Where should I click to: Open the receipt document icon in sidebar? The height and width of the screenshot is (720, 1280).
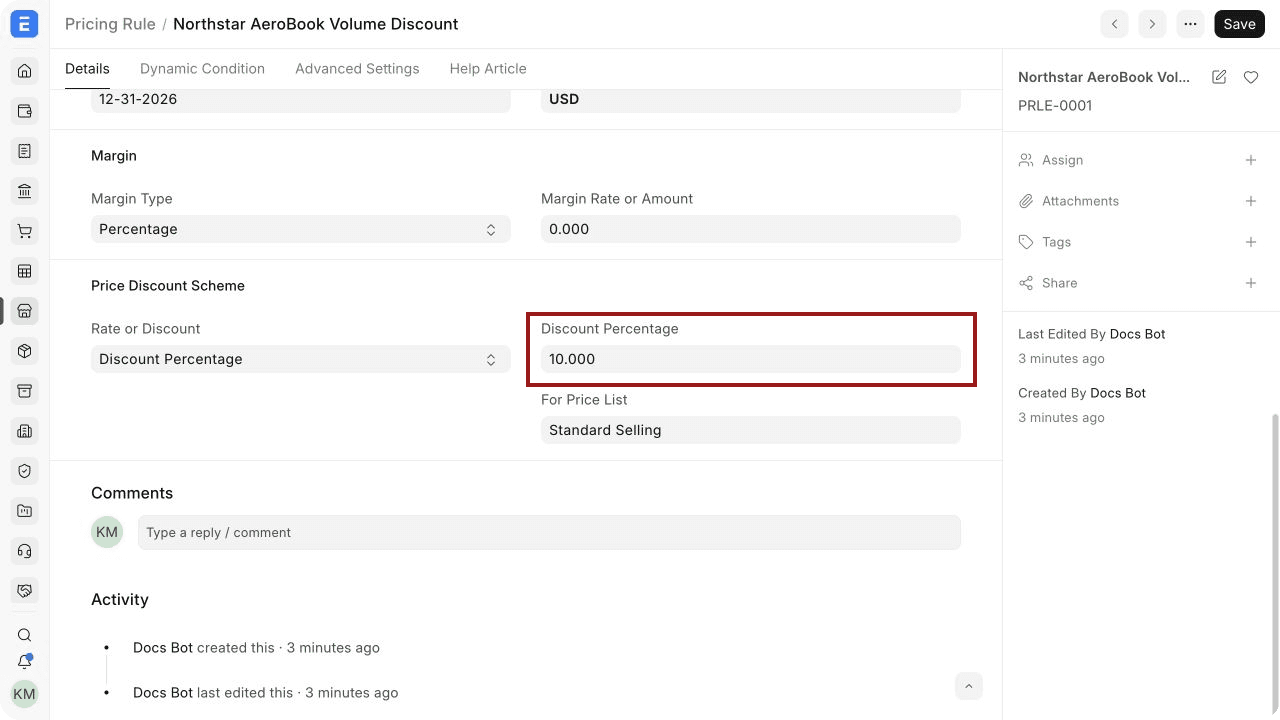(x=25, y=151)
